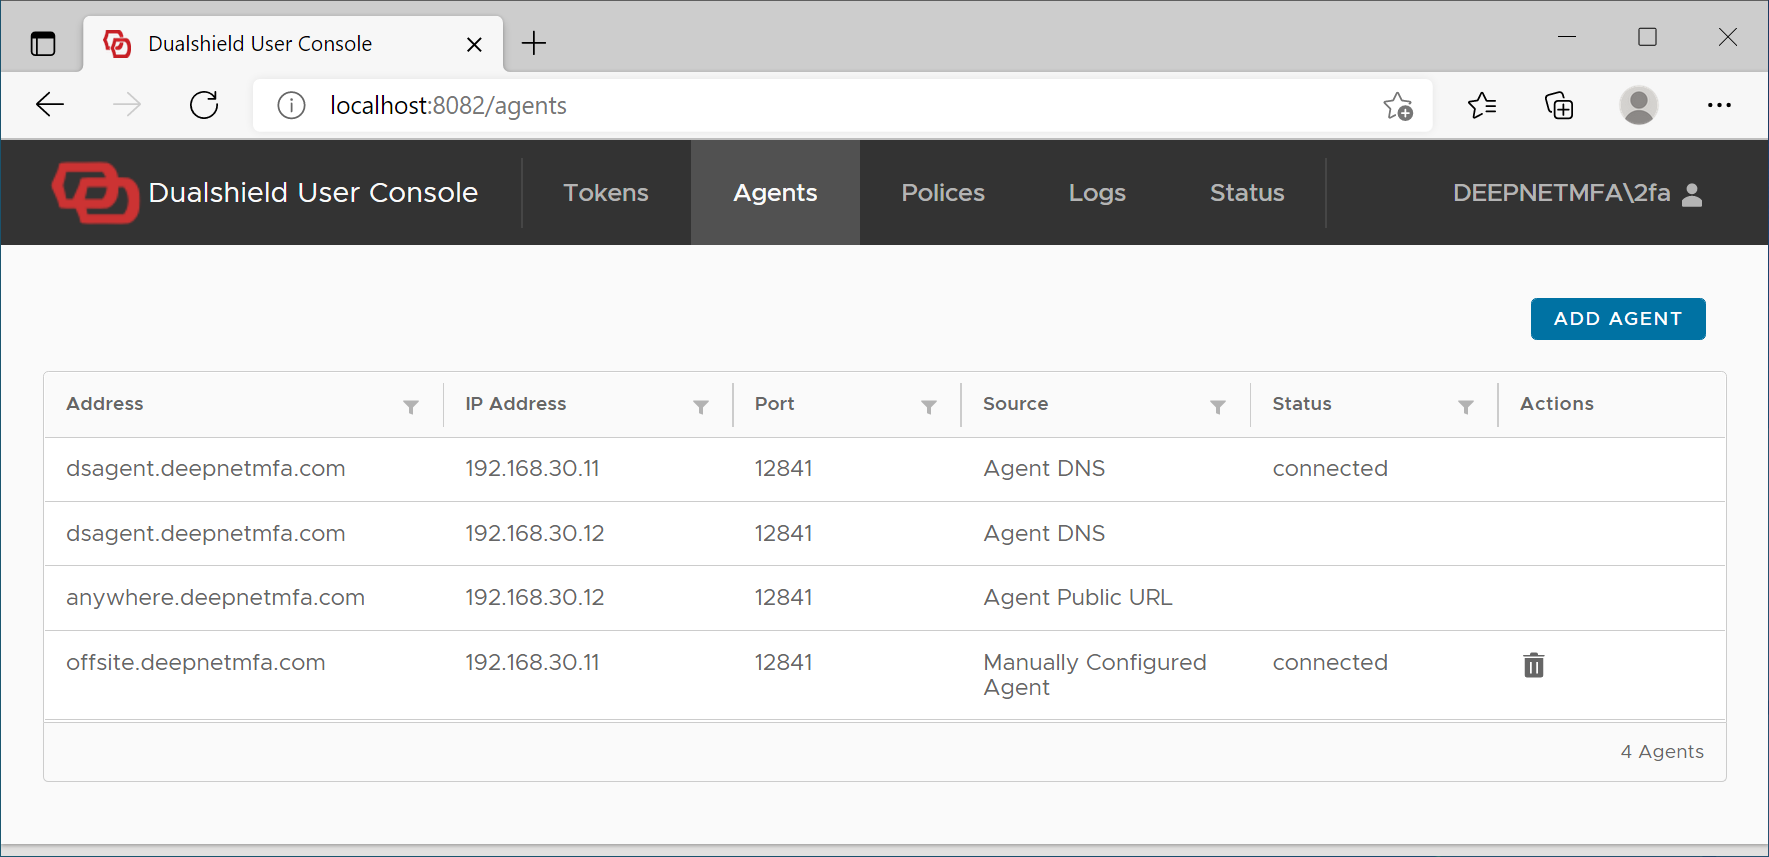The height and width of the screenshot is (857, 1769).
Task: Open the IP Address column filter
Action: click(701, 406)
